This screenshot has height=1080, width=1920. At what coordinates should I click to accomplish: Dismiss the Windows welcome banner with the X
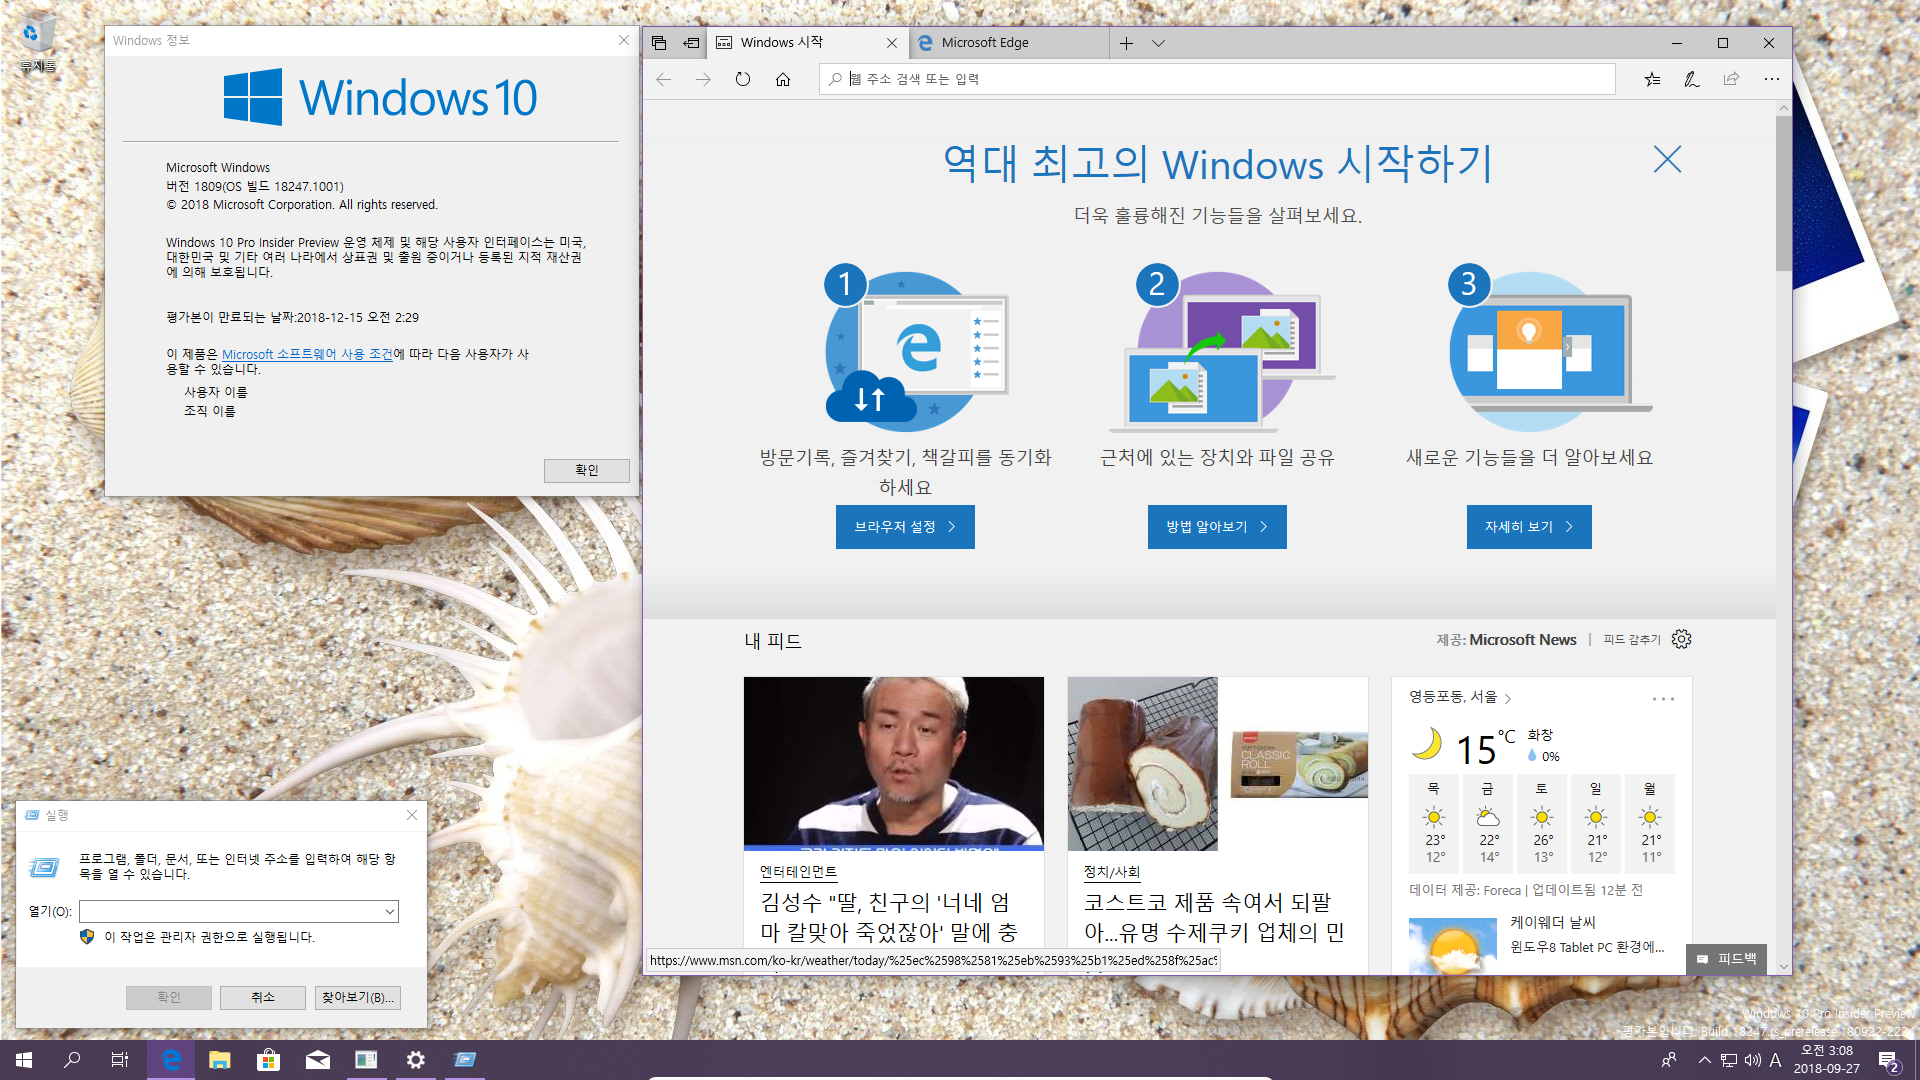click(x=1667, y=159)
